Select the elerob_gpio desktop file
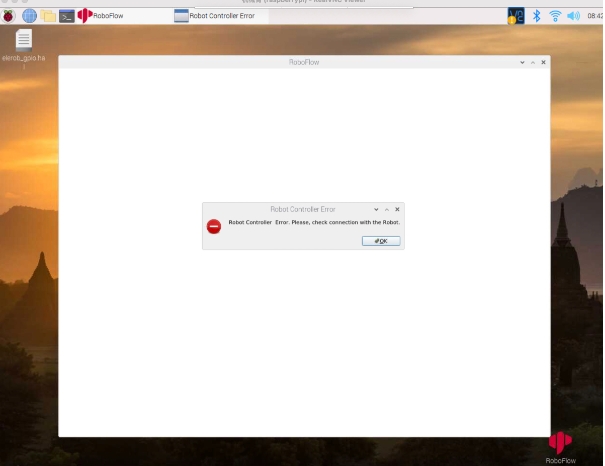 (x=24, y=48)
